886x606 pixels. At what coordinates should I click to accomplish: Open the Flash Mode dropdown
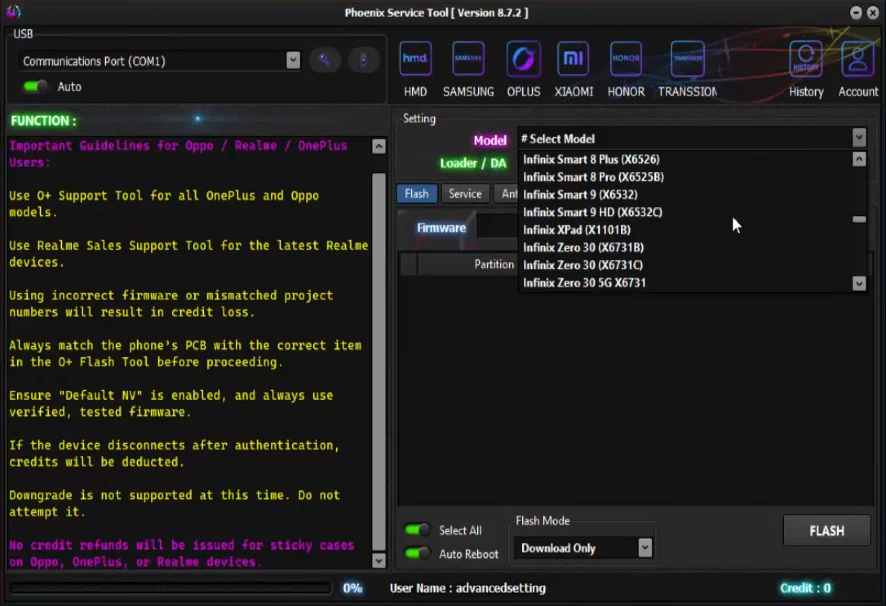(x=645, y=547)
